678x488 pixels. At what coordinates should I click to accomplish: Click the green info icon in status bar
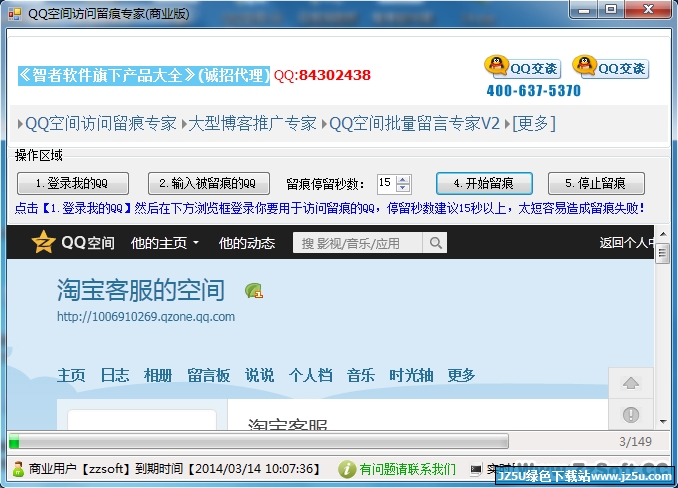347,469
